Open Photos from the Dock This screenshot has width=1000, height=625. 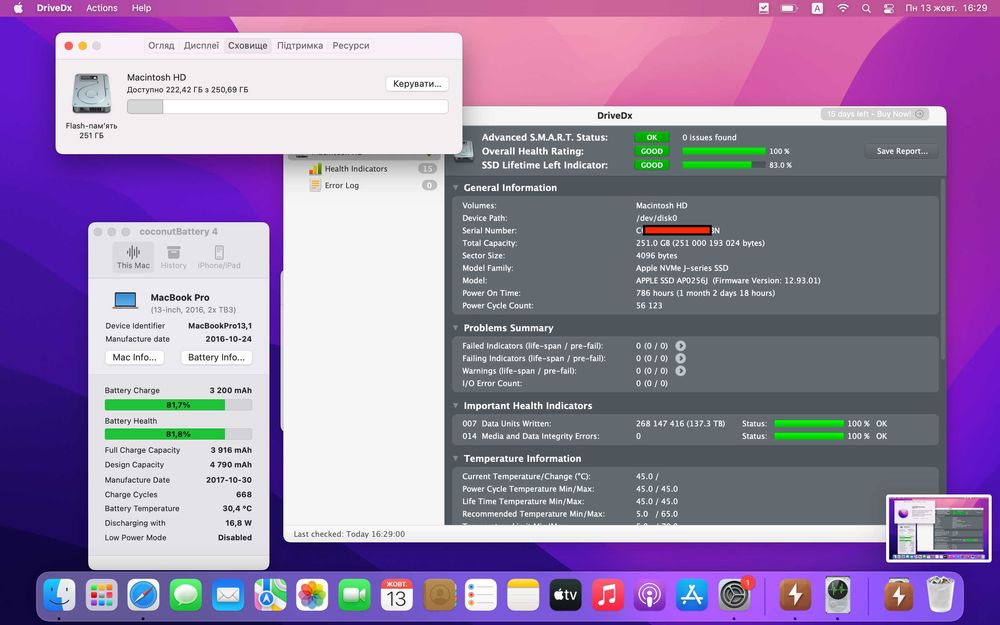pos(312,596)
